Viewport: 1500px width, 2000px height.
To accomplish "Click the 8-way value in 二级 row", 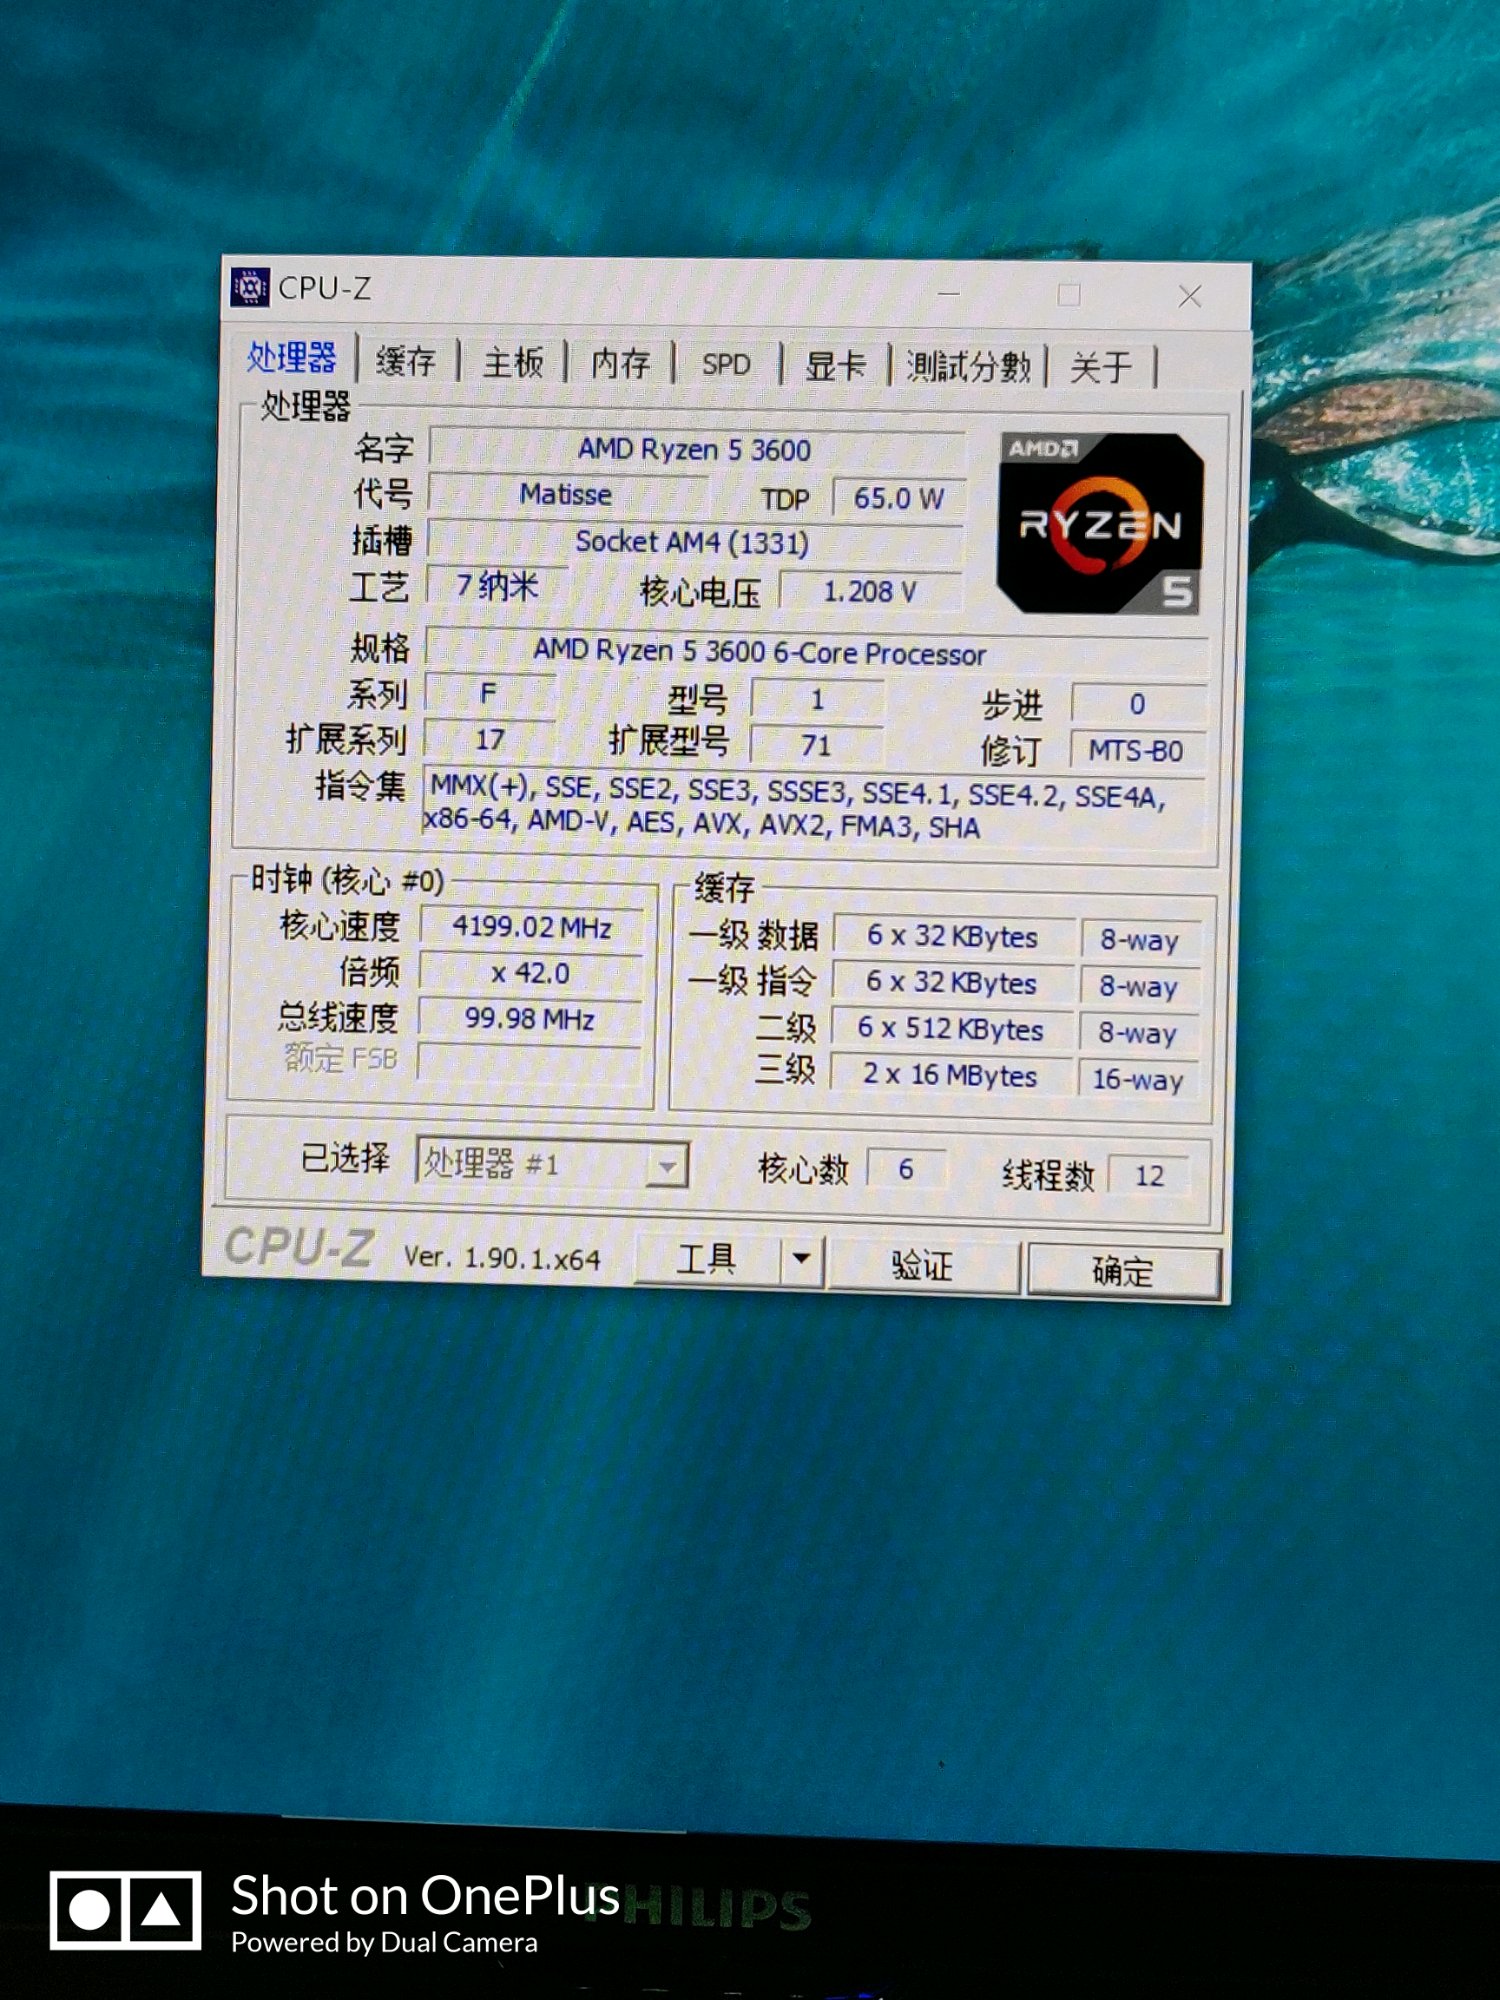I will [x=1138, y=1032].
